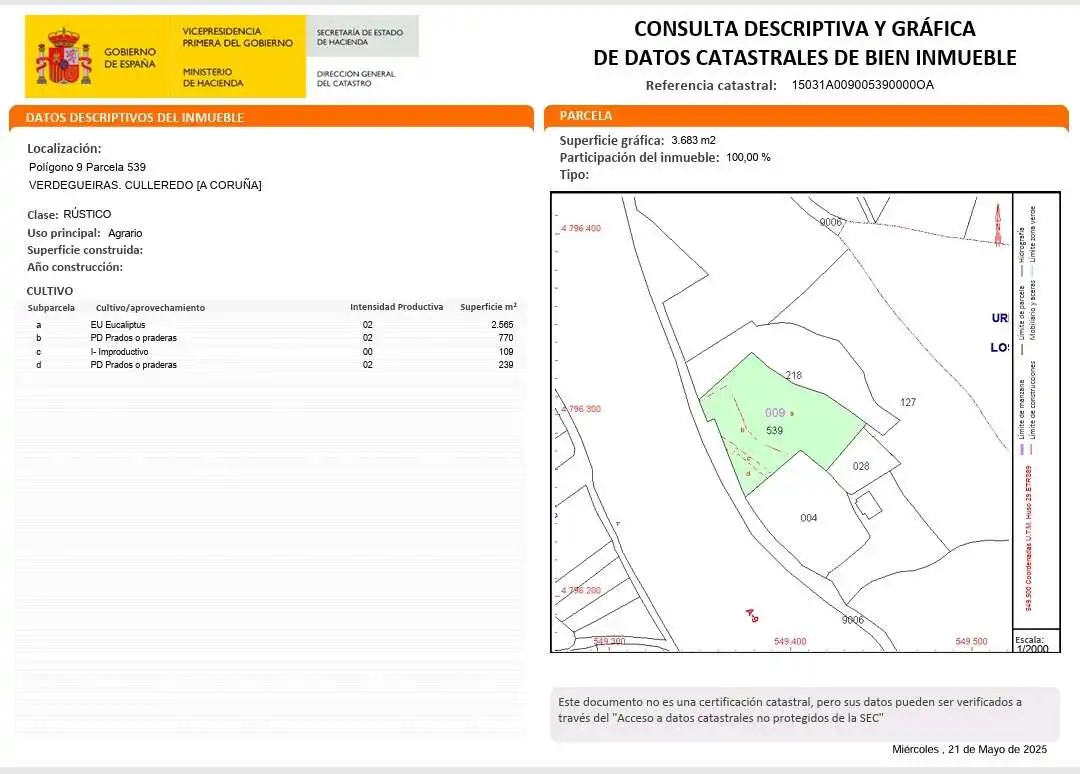This screenshot has height=774, width=1080.
Task: Click the 9006 label at the map bottom
Action: tap(853, 620)
